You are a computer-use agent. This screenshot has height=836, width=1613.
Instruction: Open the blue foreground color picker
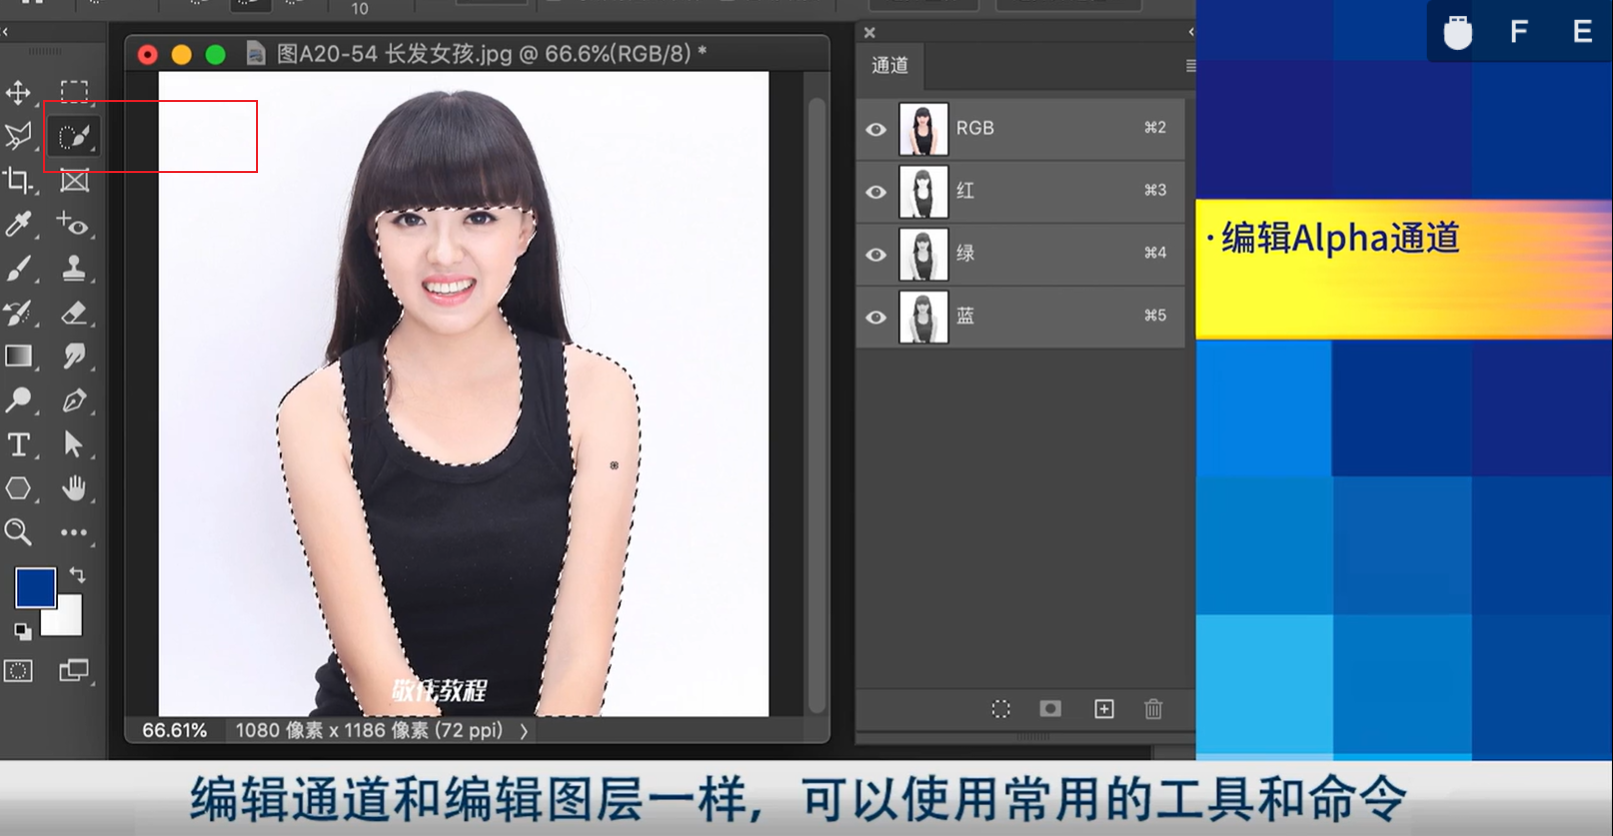(35, 588)
